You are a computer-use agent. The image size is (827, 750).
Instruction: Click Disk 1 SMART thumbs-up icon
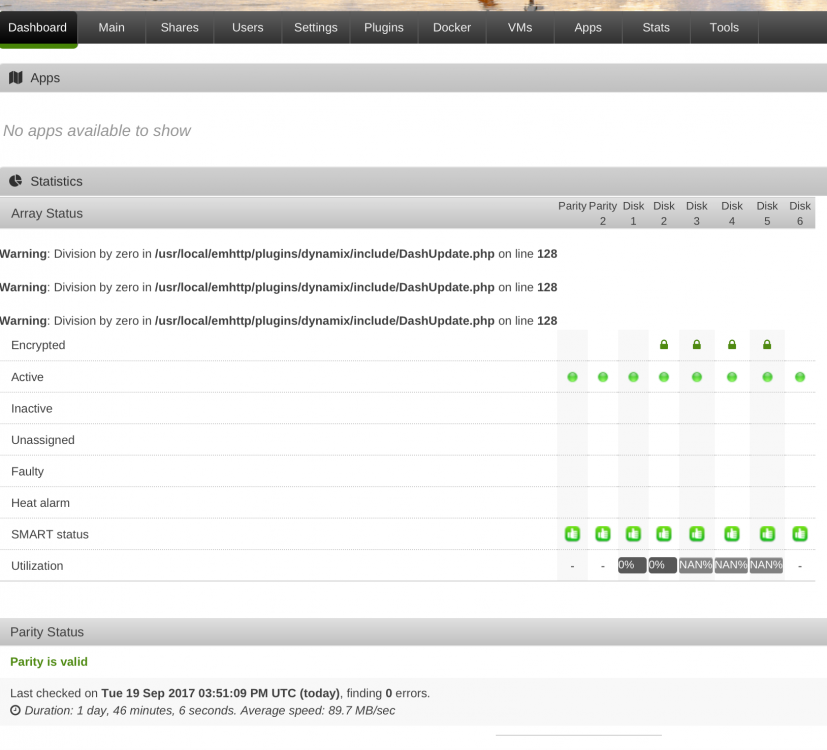tap(633, 534)
